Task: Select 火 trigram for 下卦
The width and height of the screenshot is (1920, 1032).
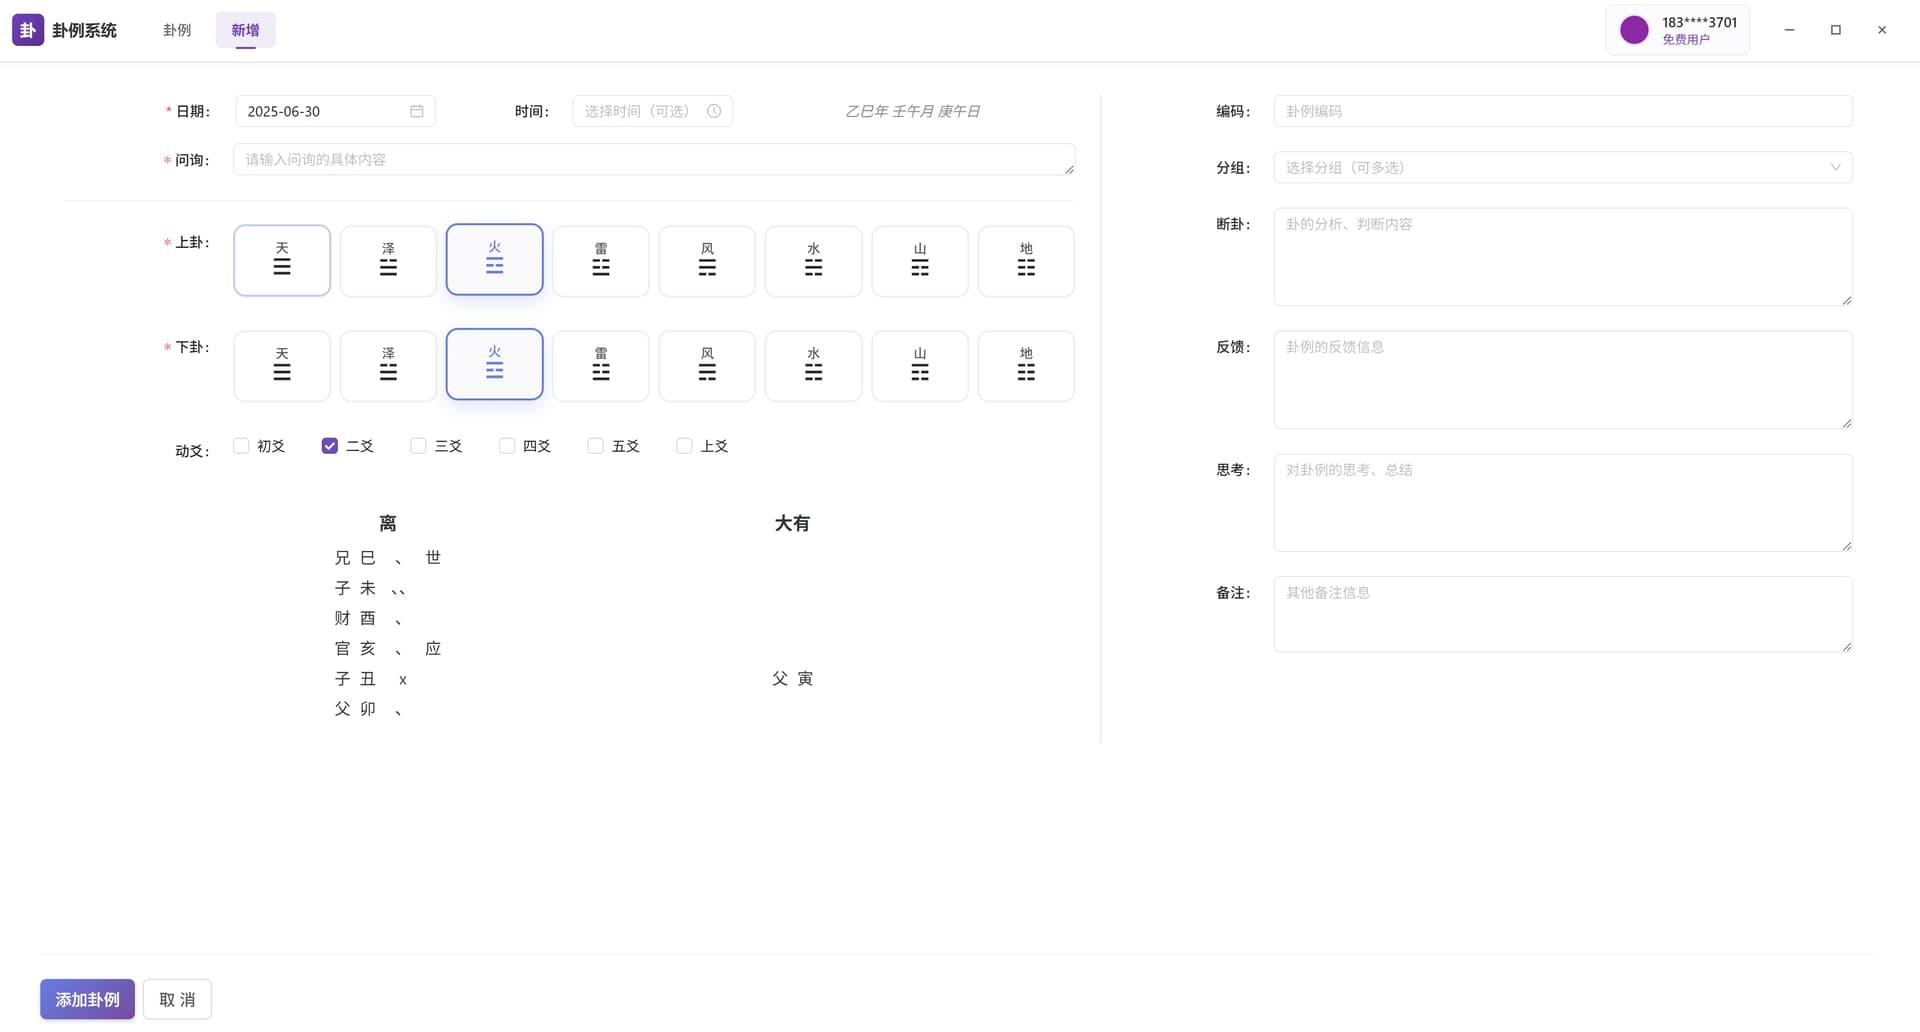Action: [495, 364]
